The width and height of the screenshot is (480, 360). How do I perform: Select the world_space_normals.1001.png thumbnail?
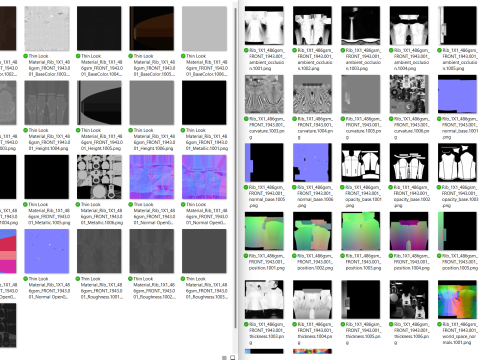point(457,300)
